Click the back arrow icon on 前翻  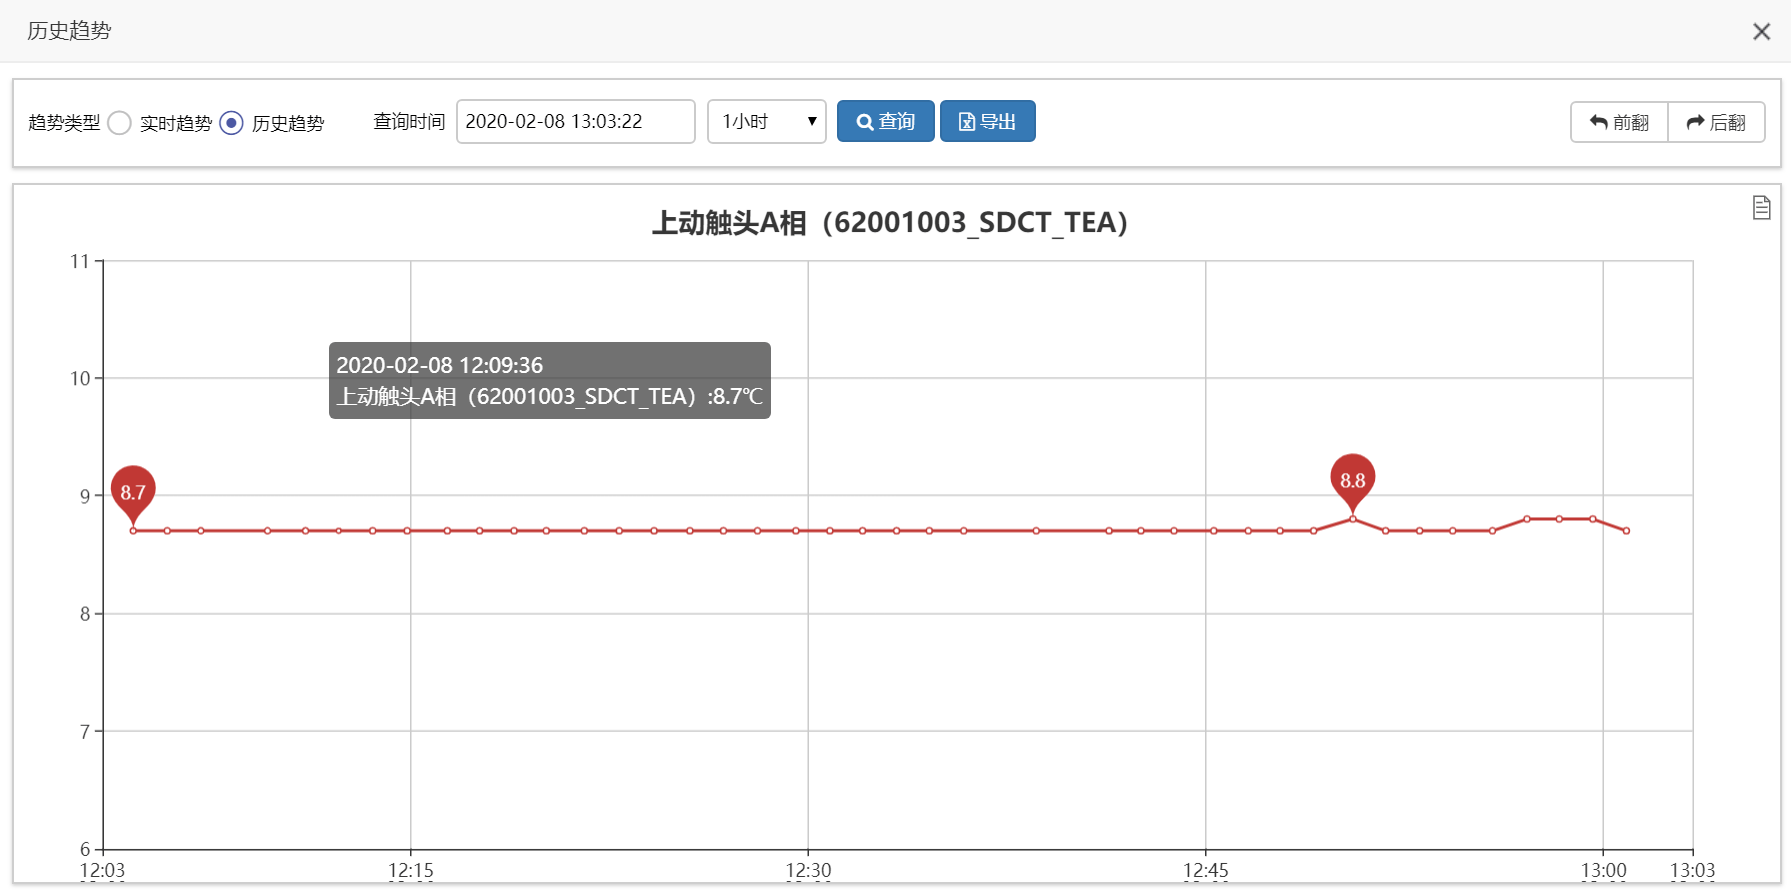1598,122
